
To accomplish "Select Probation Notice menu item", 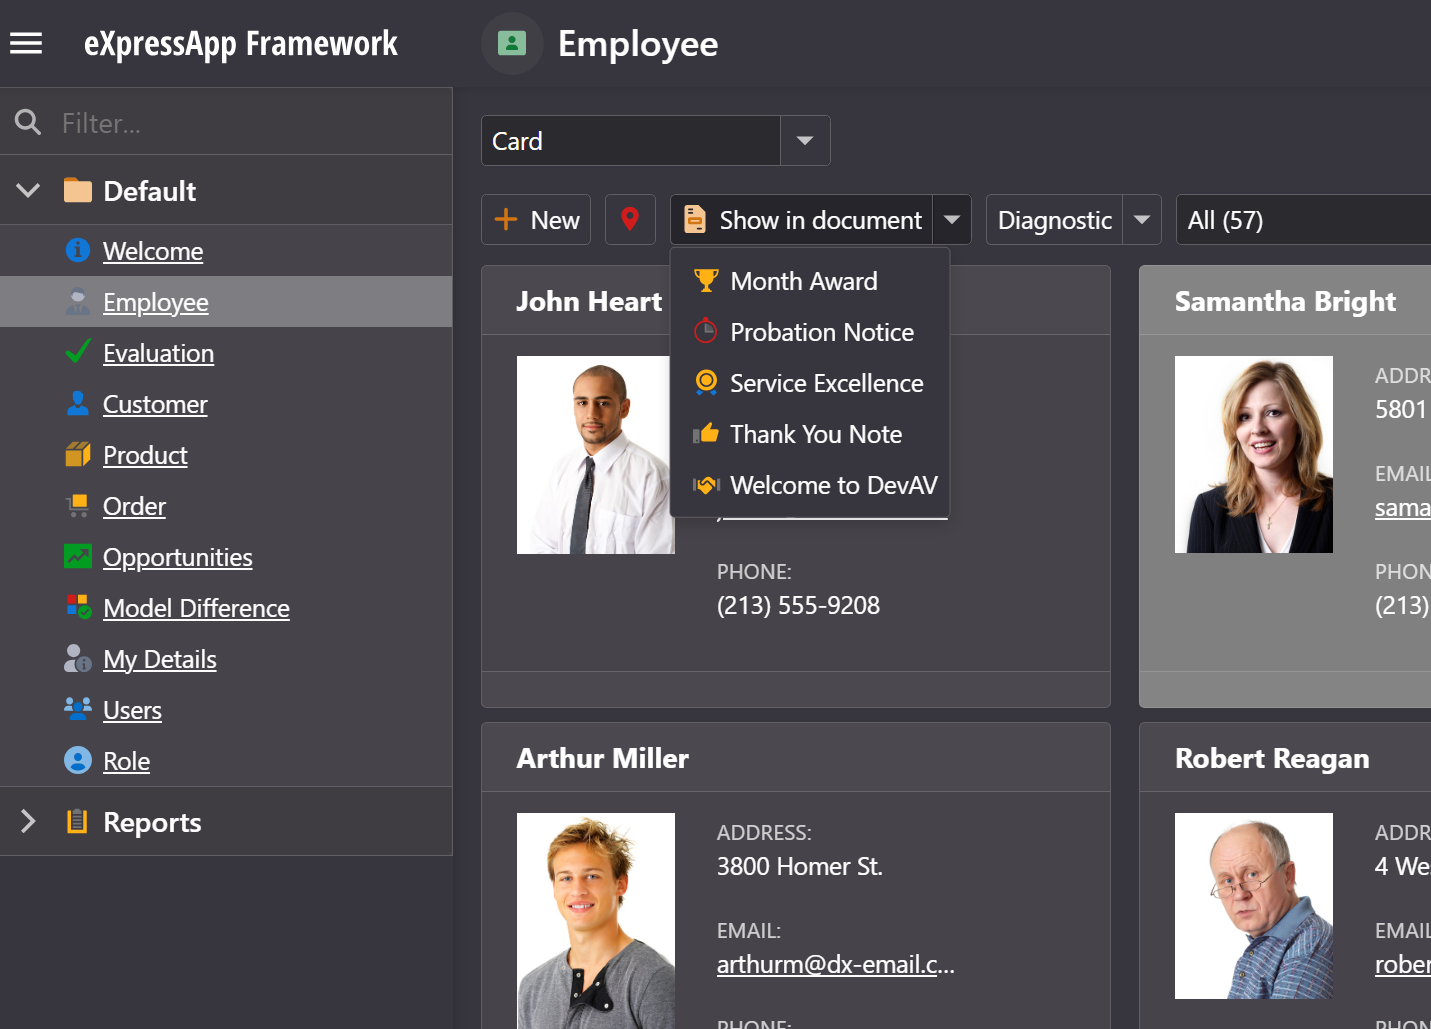I will (810, 332).
